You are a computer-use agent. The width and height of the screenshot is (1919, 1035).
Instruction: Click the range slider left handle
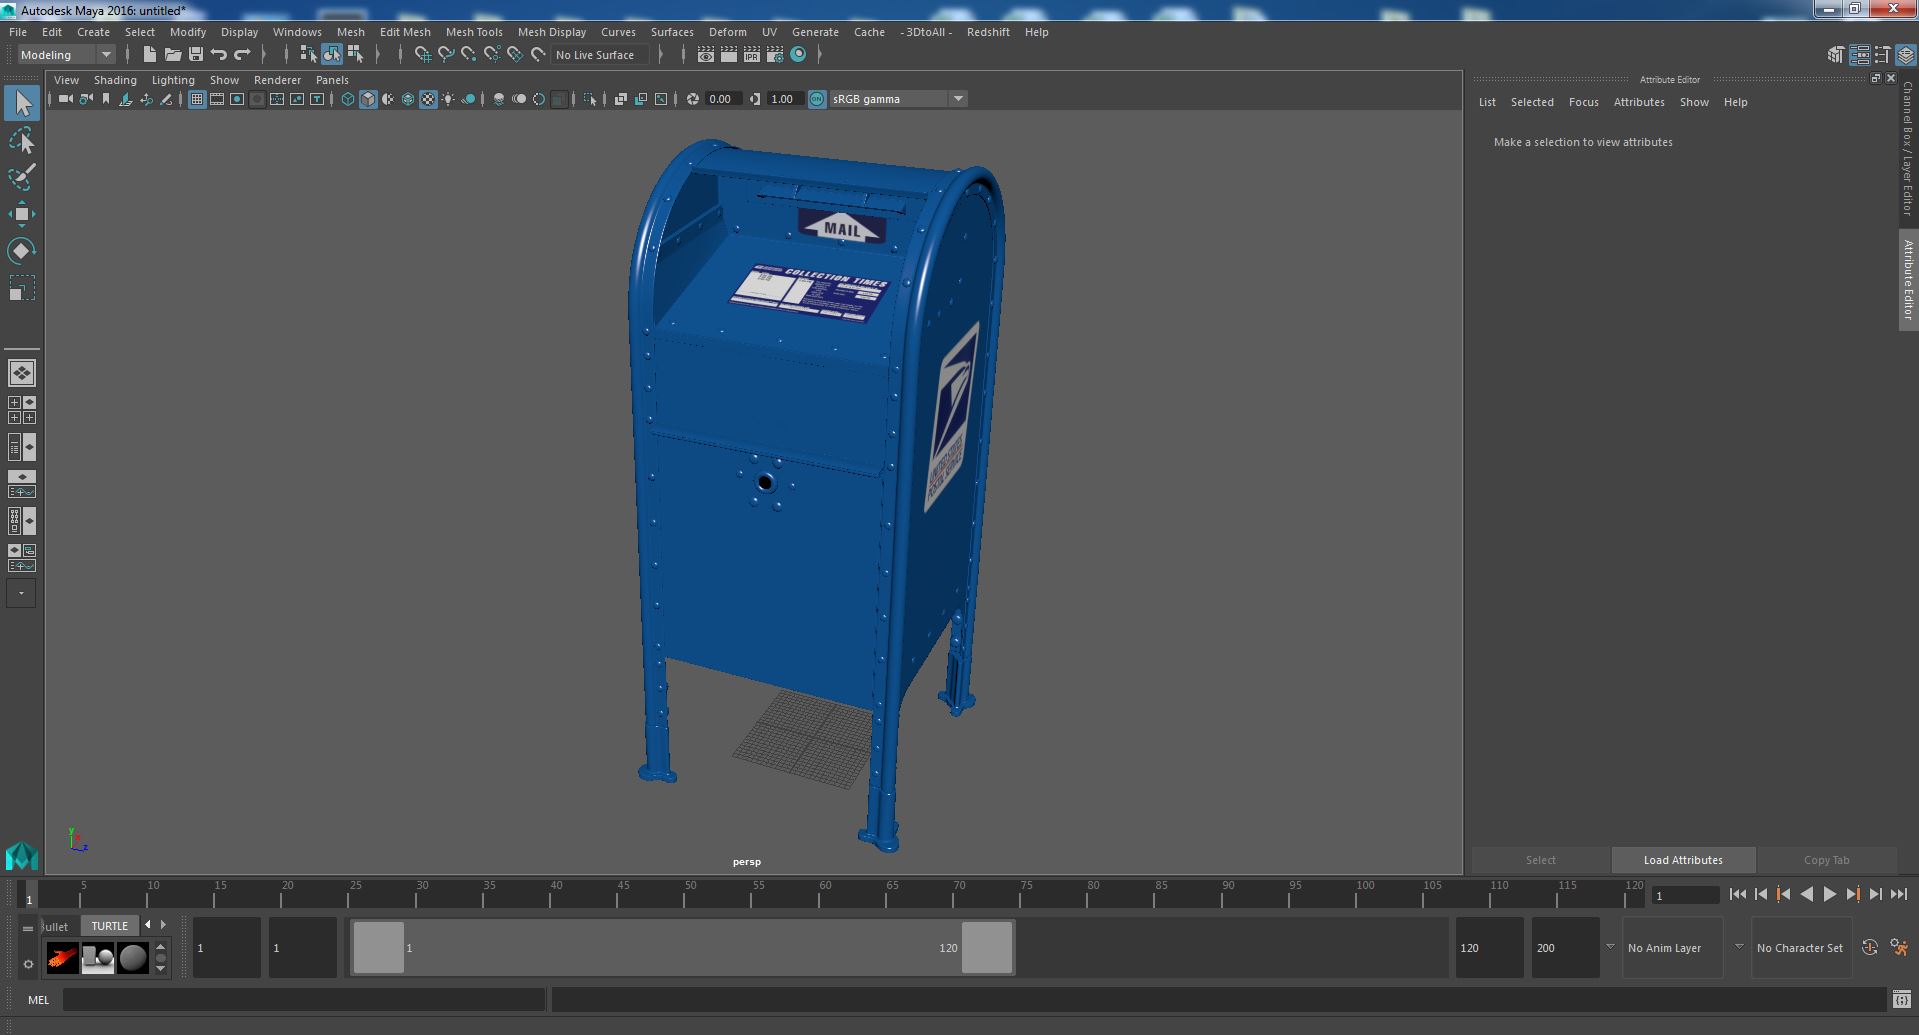point(379,948)
